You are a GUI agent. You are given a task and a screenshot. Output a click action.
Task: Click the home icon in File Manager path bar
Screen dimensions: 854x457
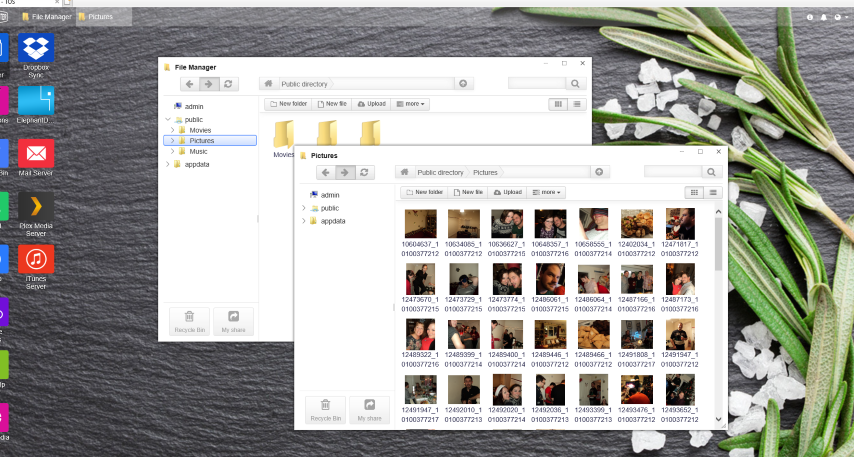click(269, 83)
